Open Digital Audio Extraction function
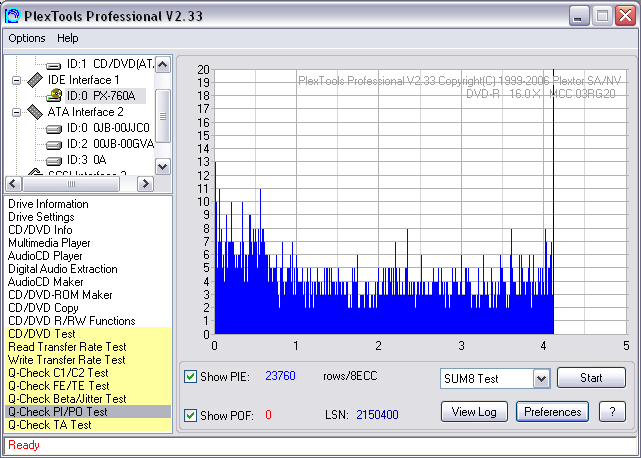 tap(63, 269)
